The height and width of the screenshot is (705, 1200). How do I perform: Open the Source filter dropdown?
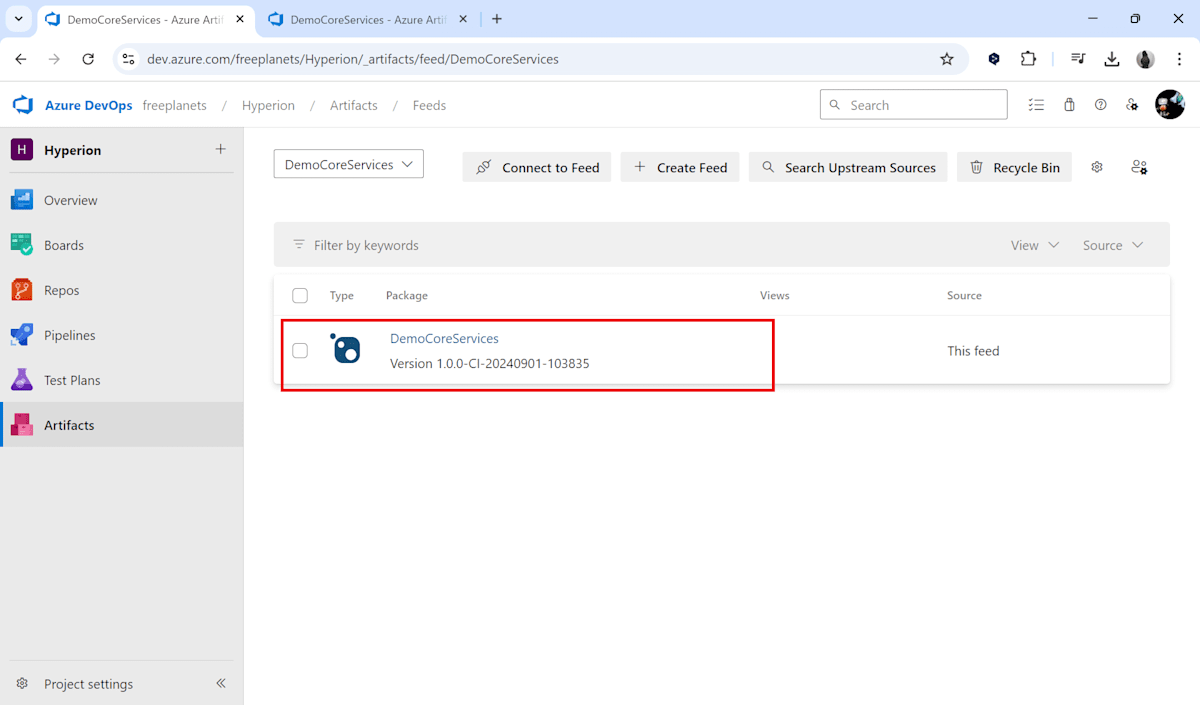[1113, 245]
